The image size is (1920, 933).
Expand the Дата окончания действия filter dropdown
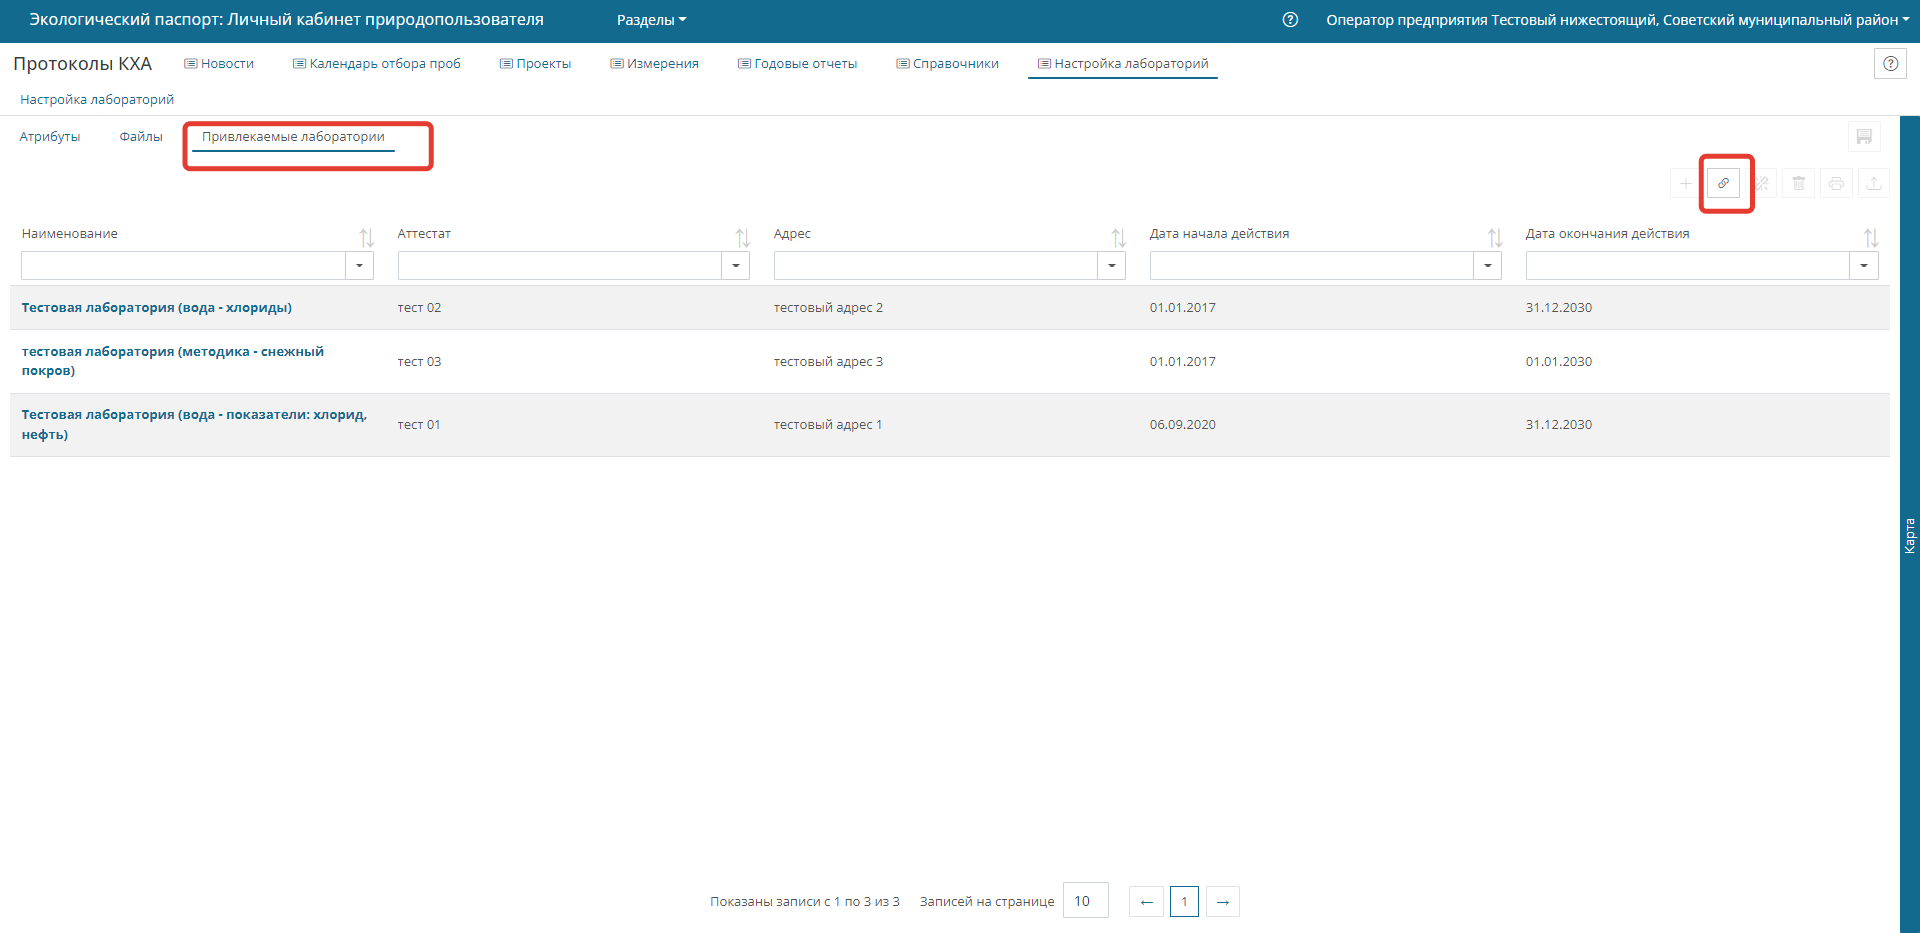pyautogui.click(x=1863, y=266)
